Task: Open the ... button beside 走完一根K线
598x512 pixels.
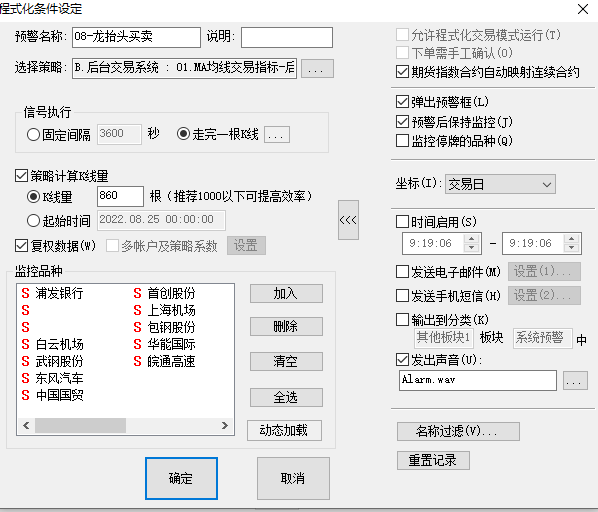Action: pyautogui.click(x=277, y=135)
